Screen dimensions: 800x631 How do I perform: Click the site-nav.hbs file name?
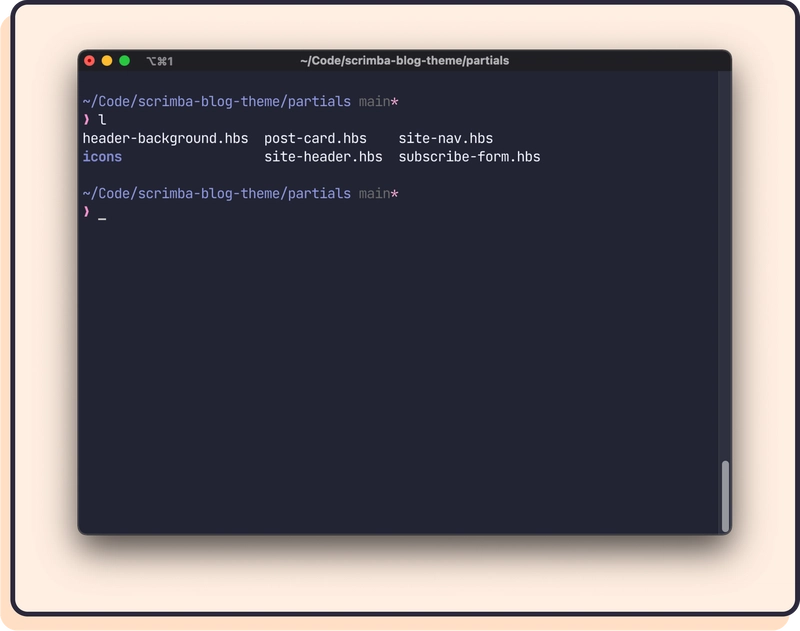pos(445,138)
